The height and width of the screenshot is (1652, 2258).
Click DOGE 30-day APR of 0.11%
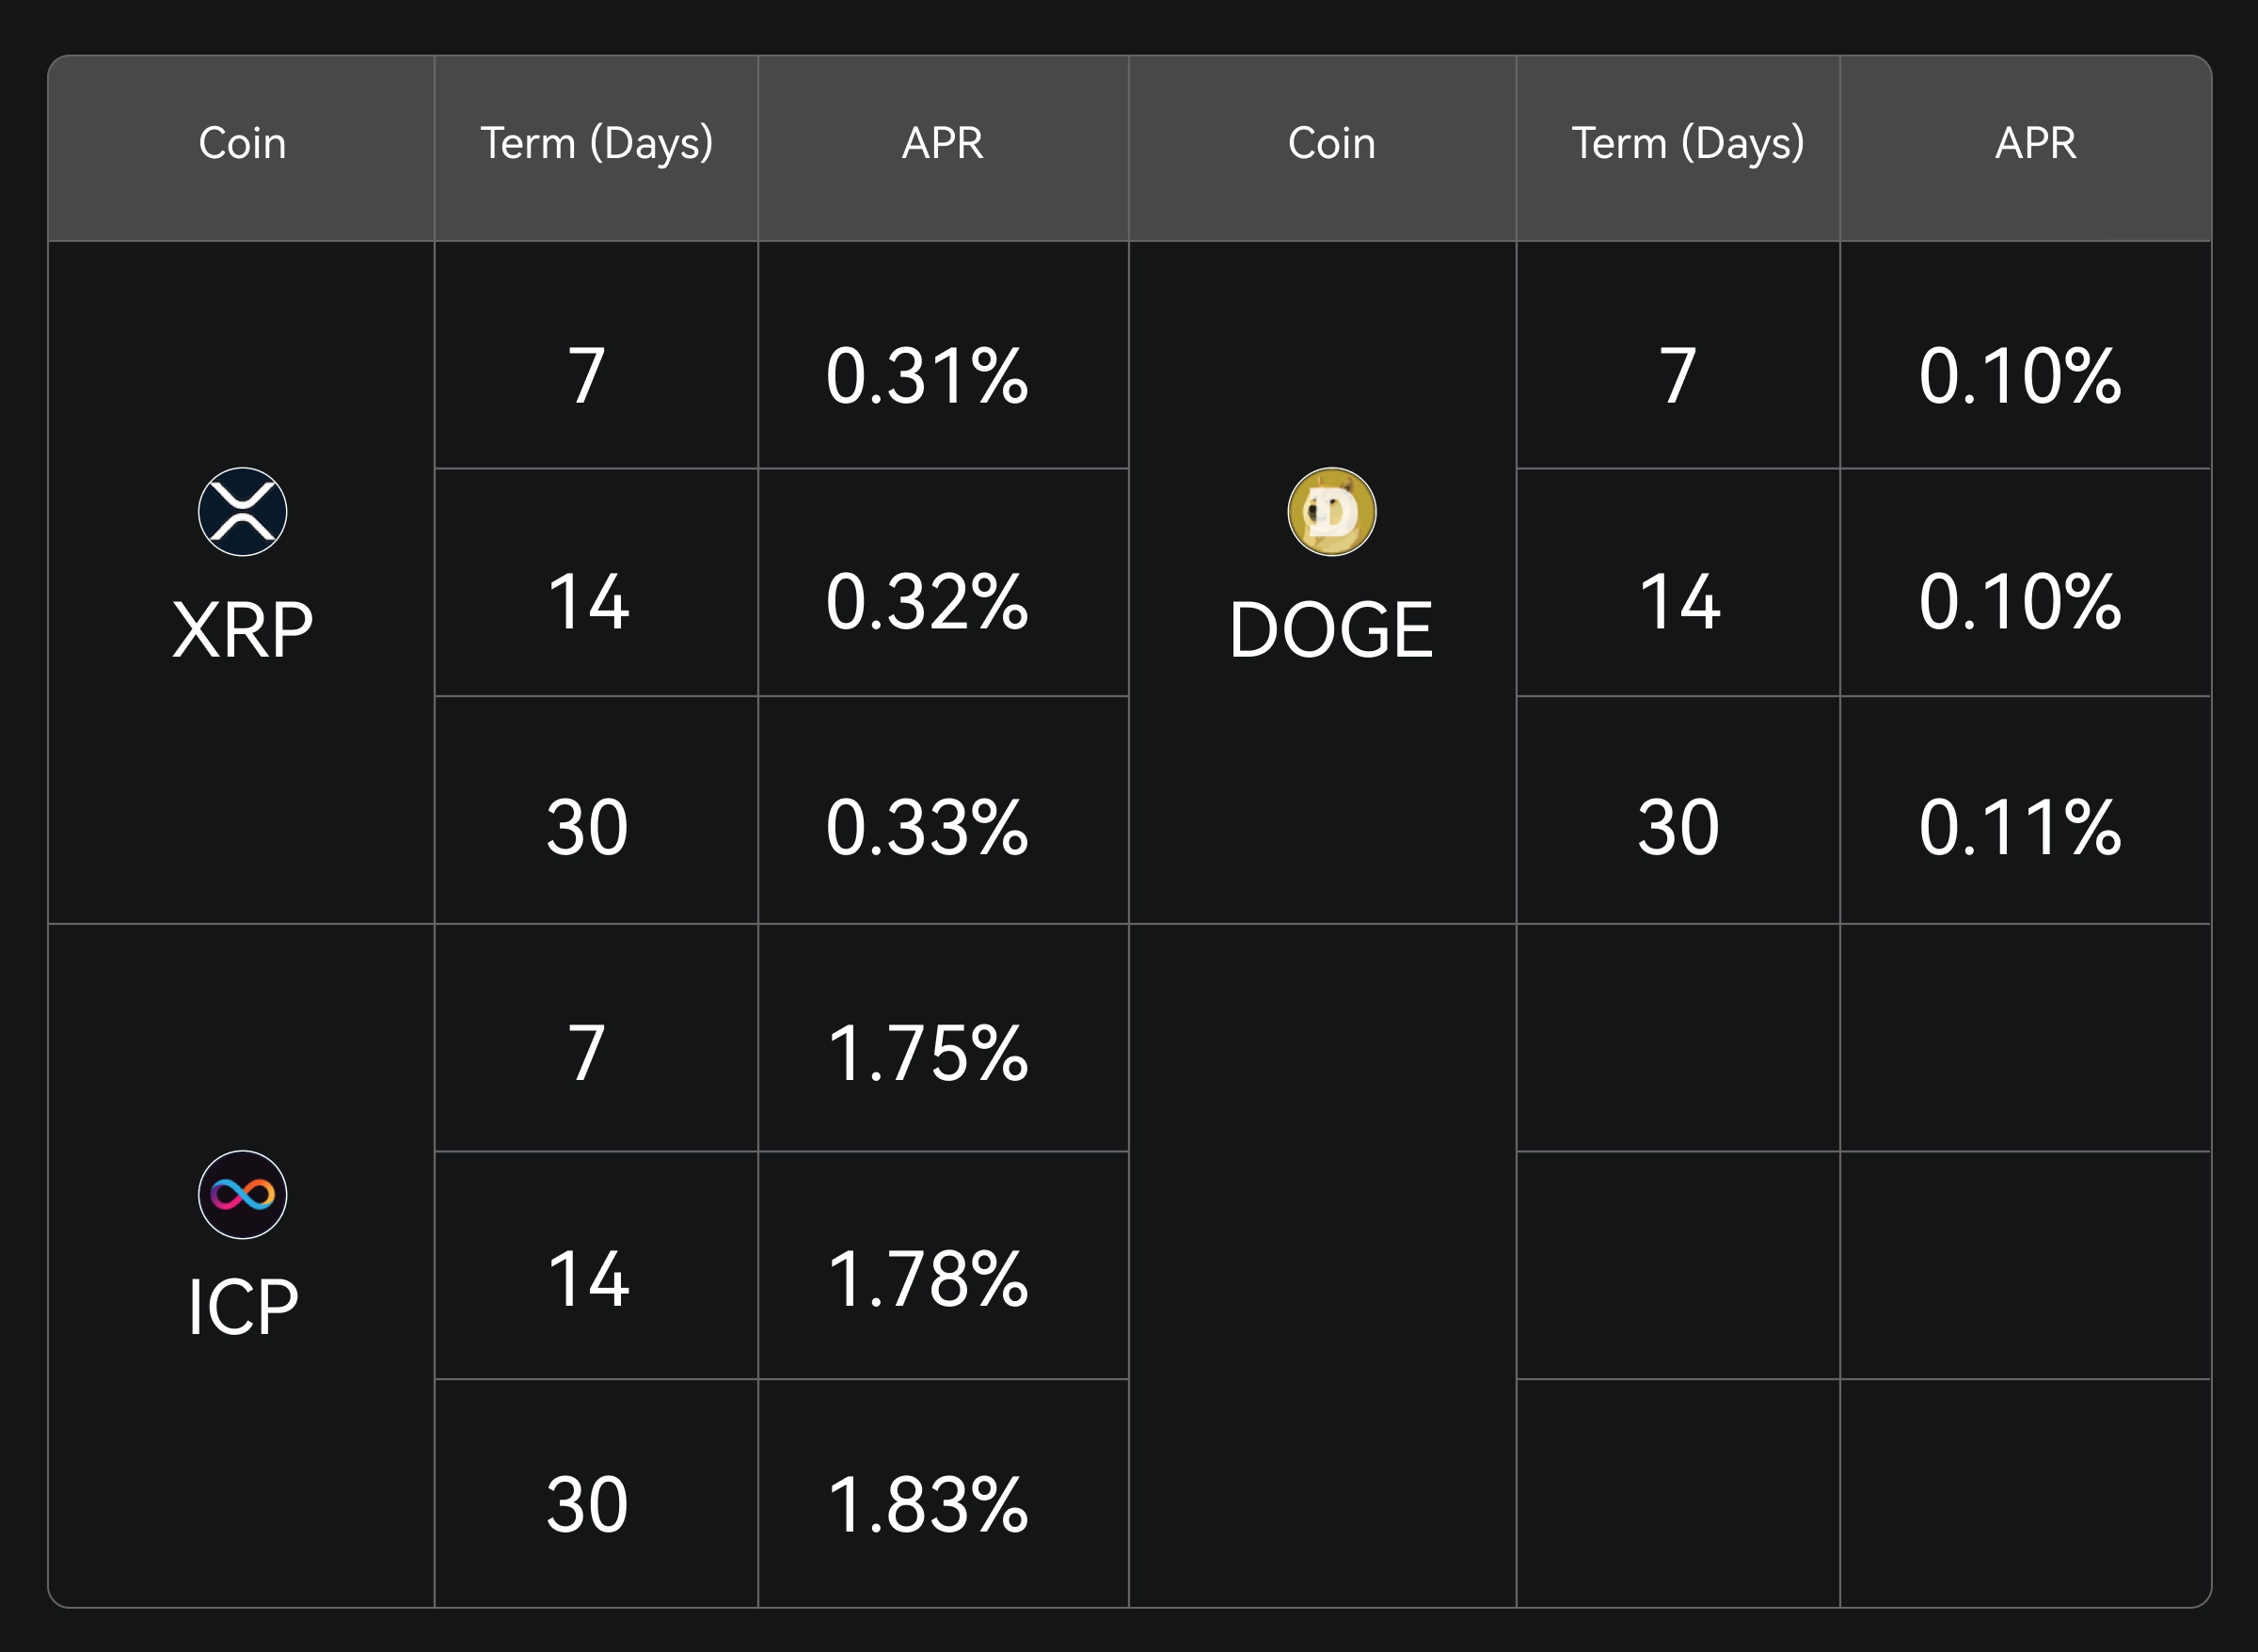pyautogui.click(x=2019, y=828)
